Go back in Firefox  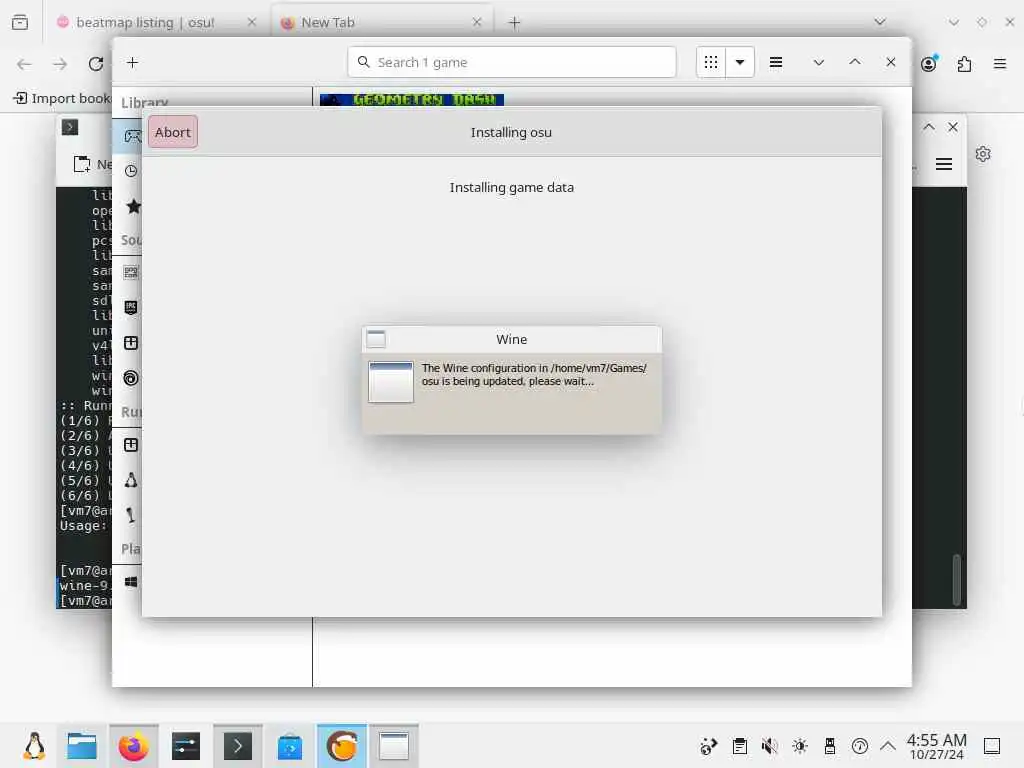pyautogui.click(x=24, y=64)
